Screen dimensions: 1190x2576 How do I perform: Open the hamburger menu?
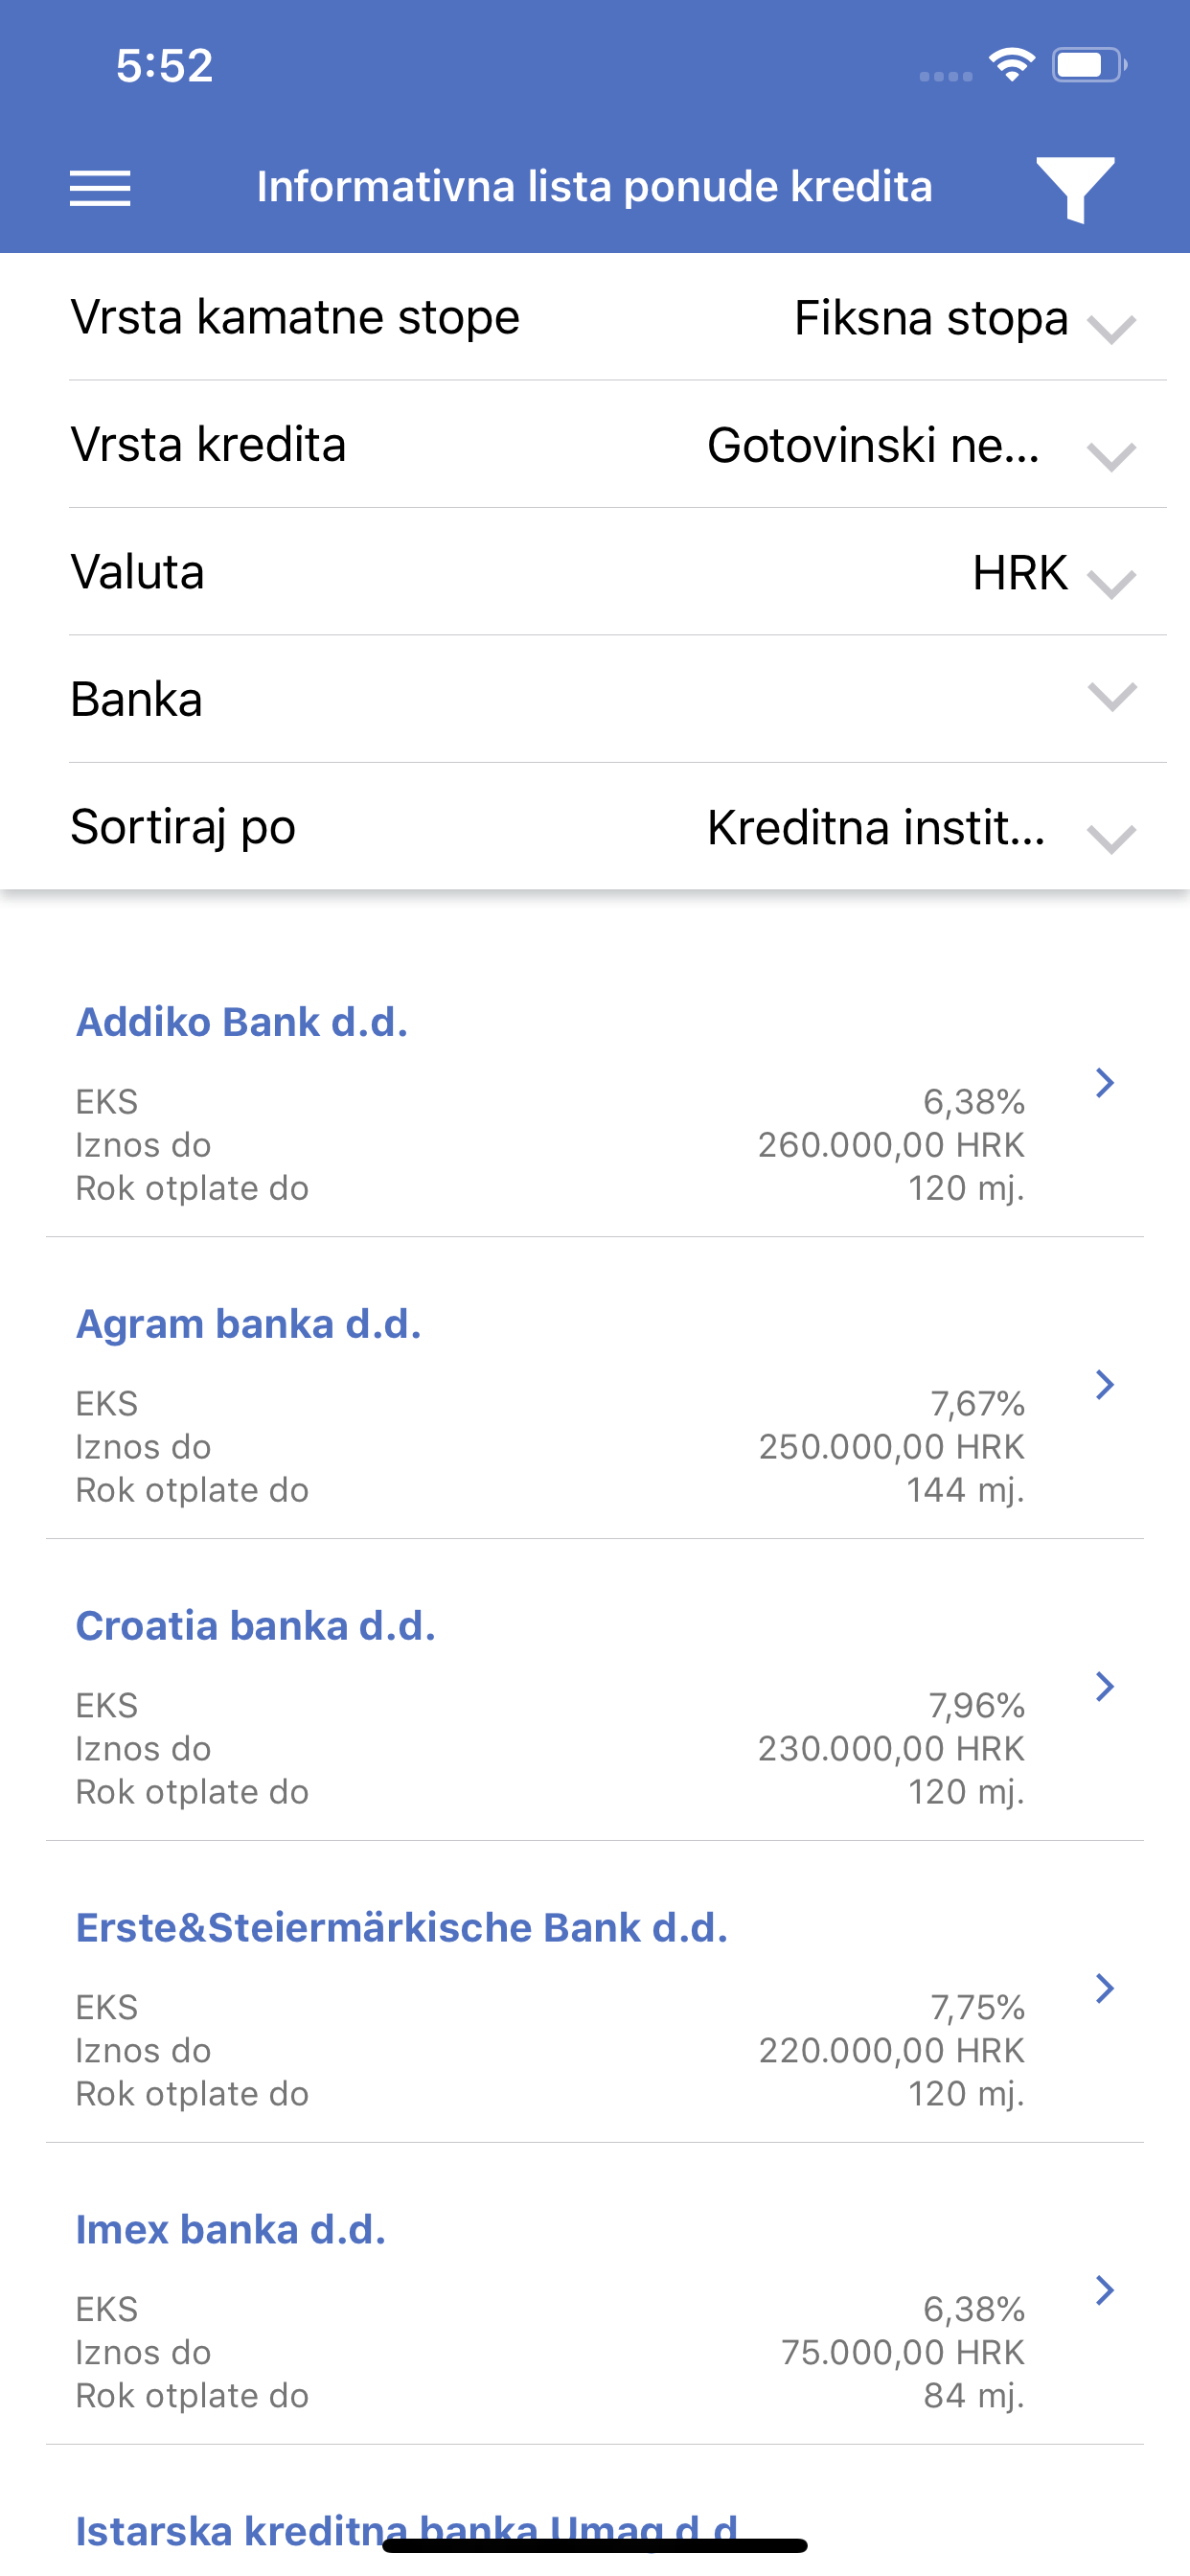tap(100, 188)
